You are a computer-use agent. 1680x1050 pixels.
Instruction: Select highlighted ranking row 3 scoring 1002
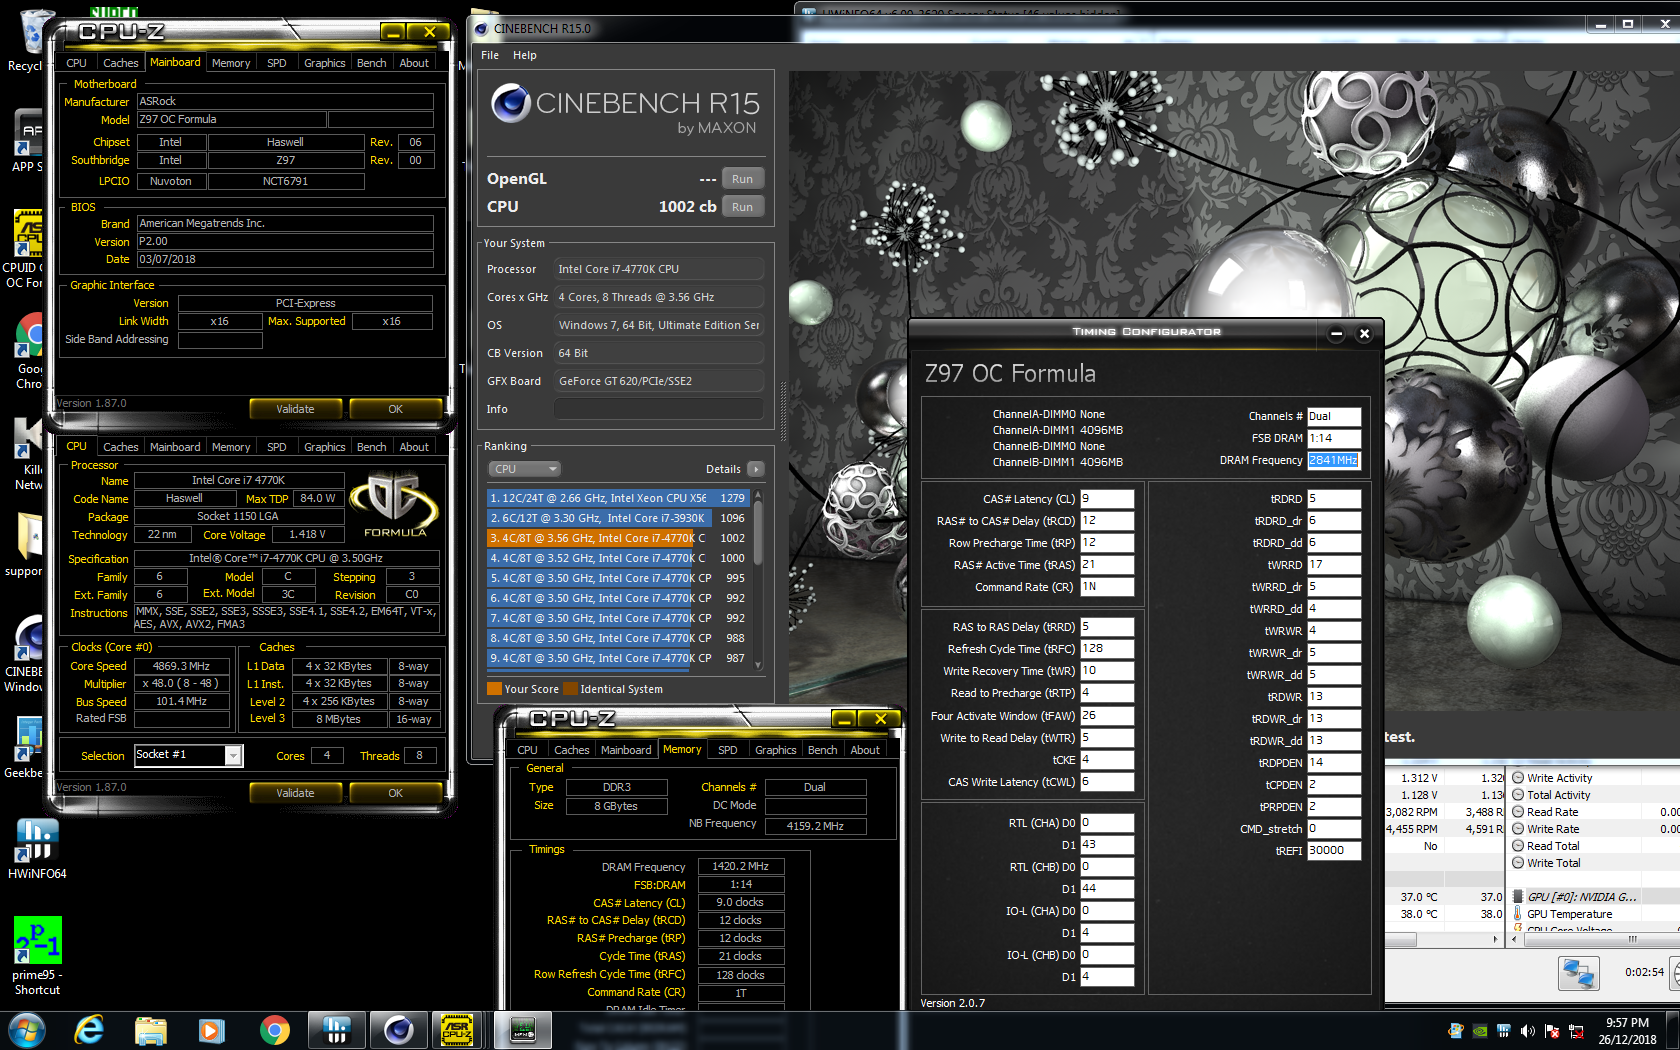[618, 538]
